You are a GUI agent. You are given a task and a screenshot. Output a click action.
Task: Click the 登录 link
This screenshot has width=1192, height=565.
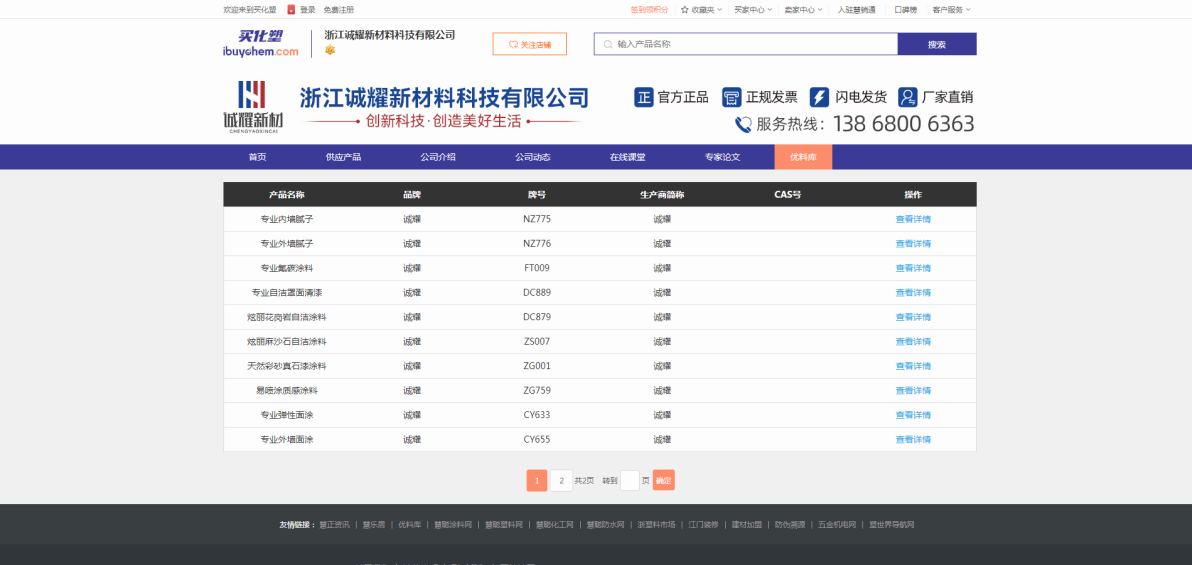307,10
